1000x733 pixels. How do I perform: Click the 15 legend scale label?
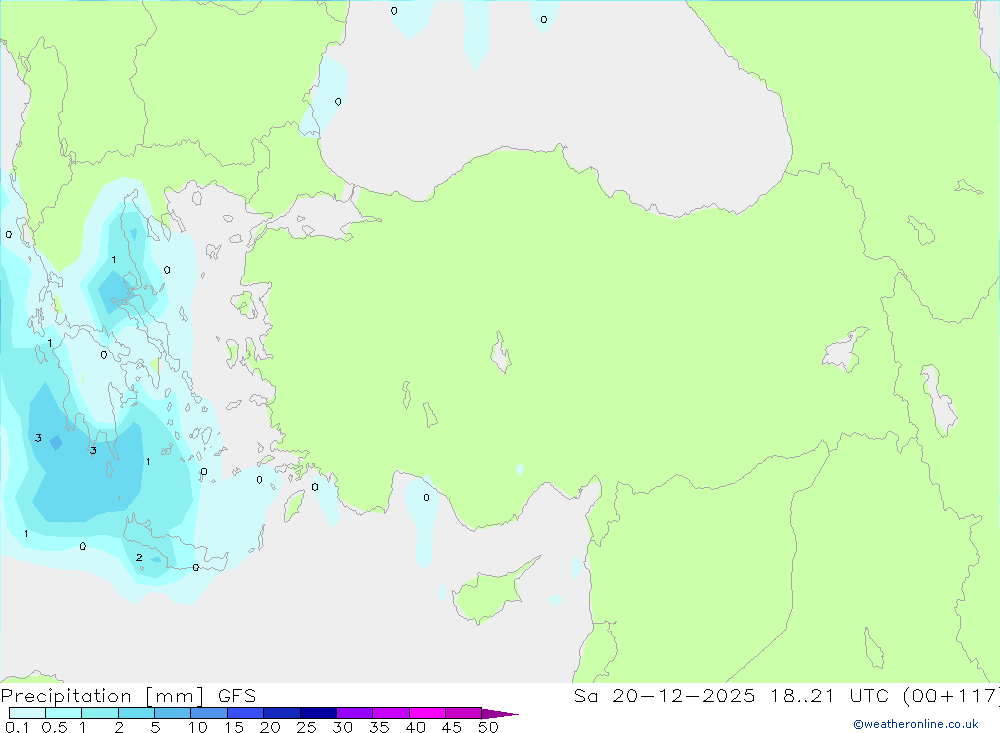234,727
